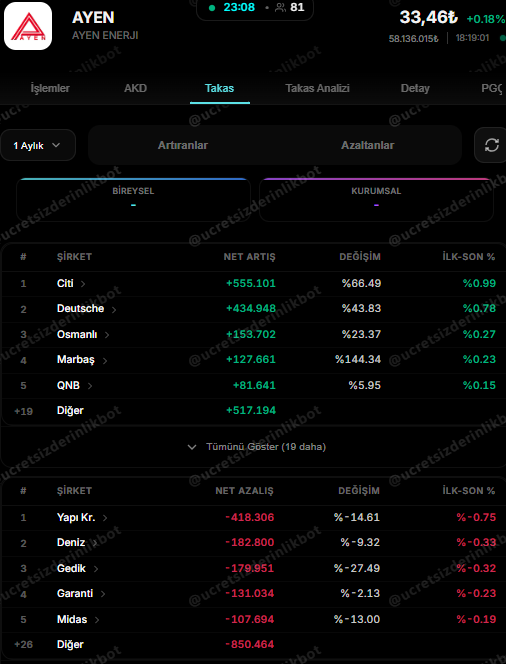This screenshot has width=506, height=664.
Task: Click the +0.18% price change
Action: point(486,19)
